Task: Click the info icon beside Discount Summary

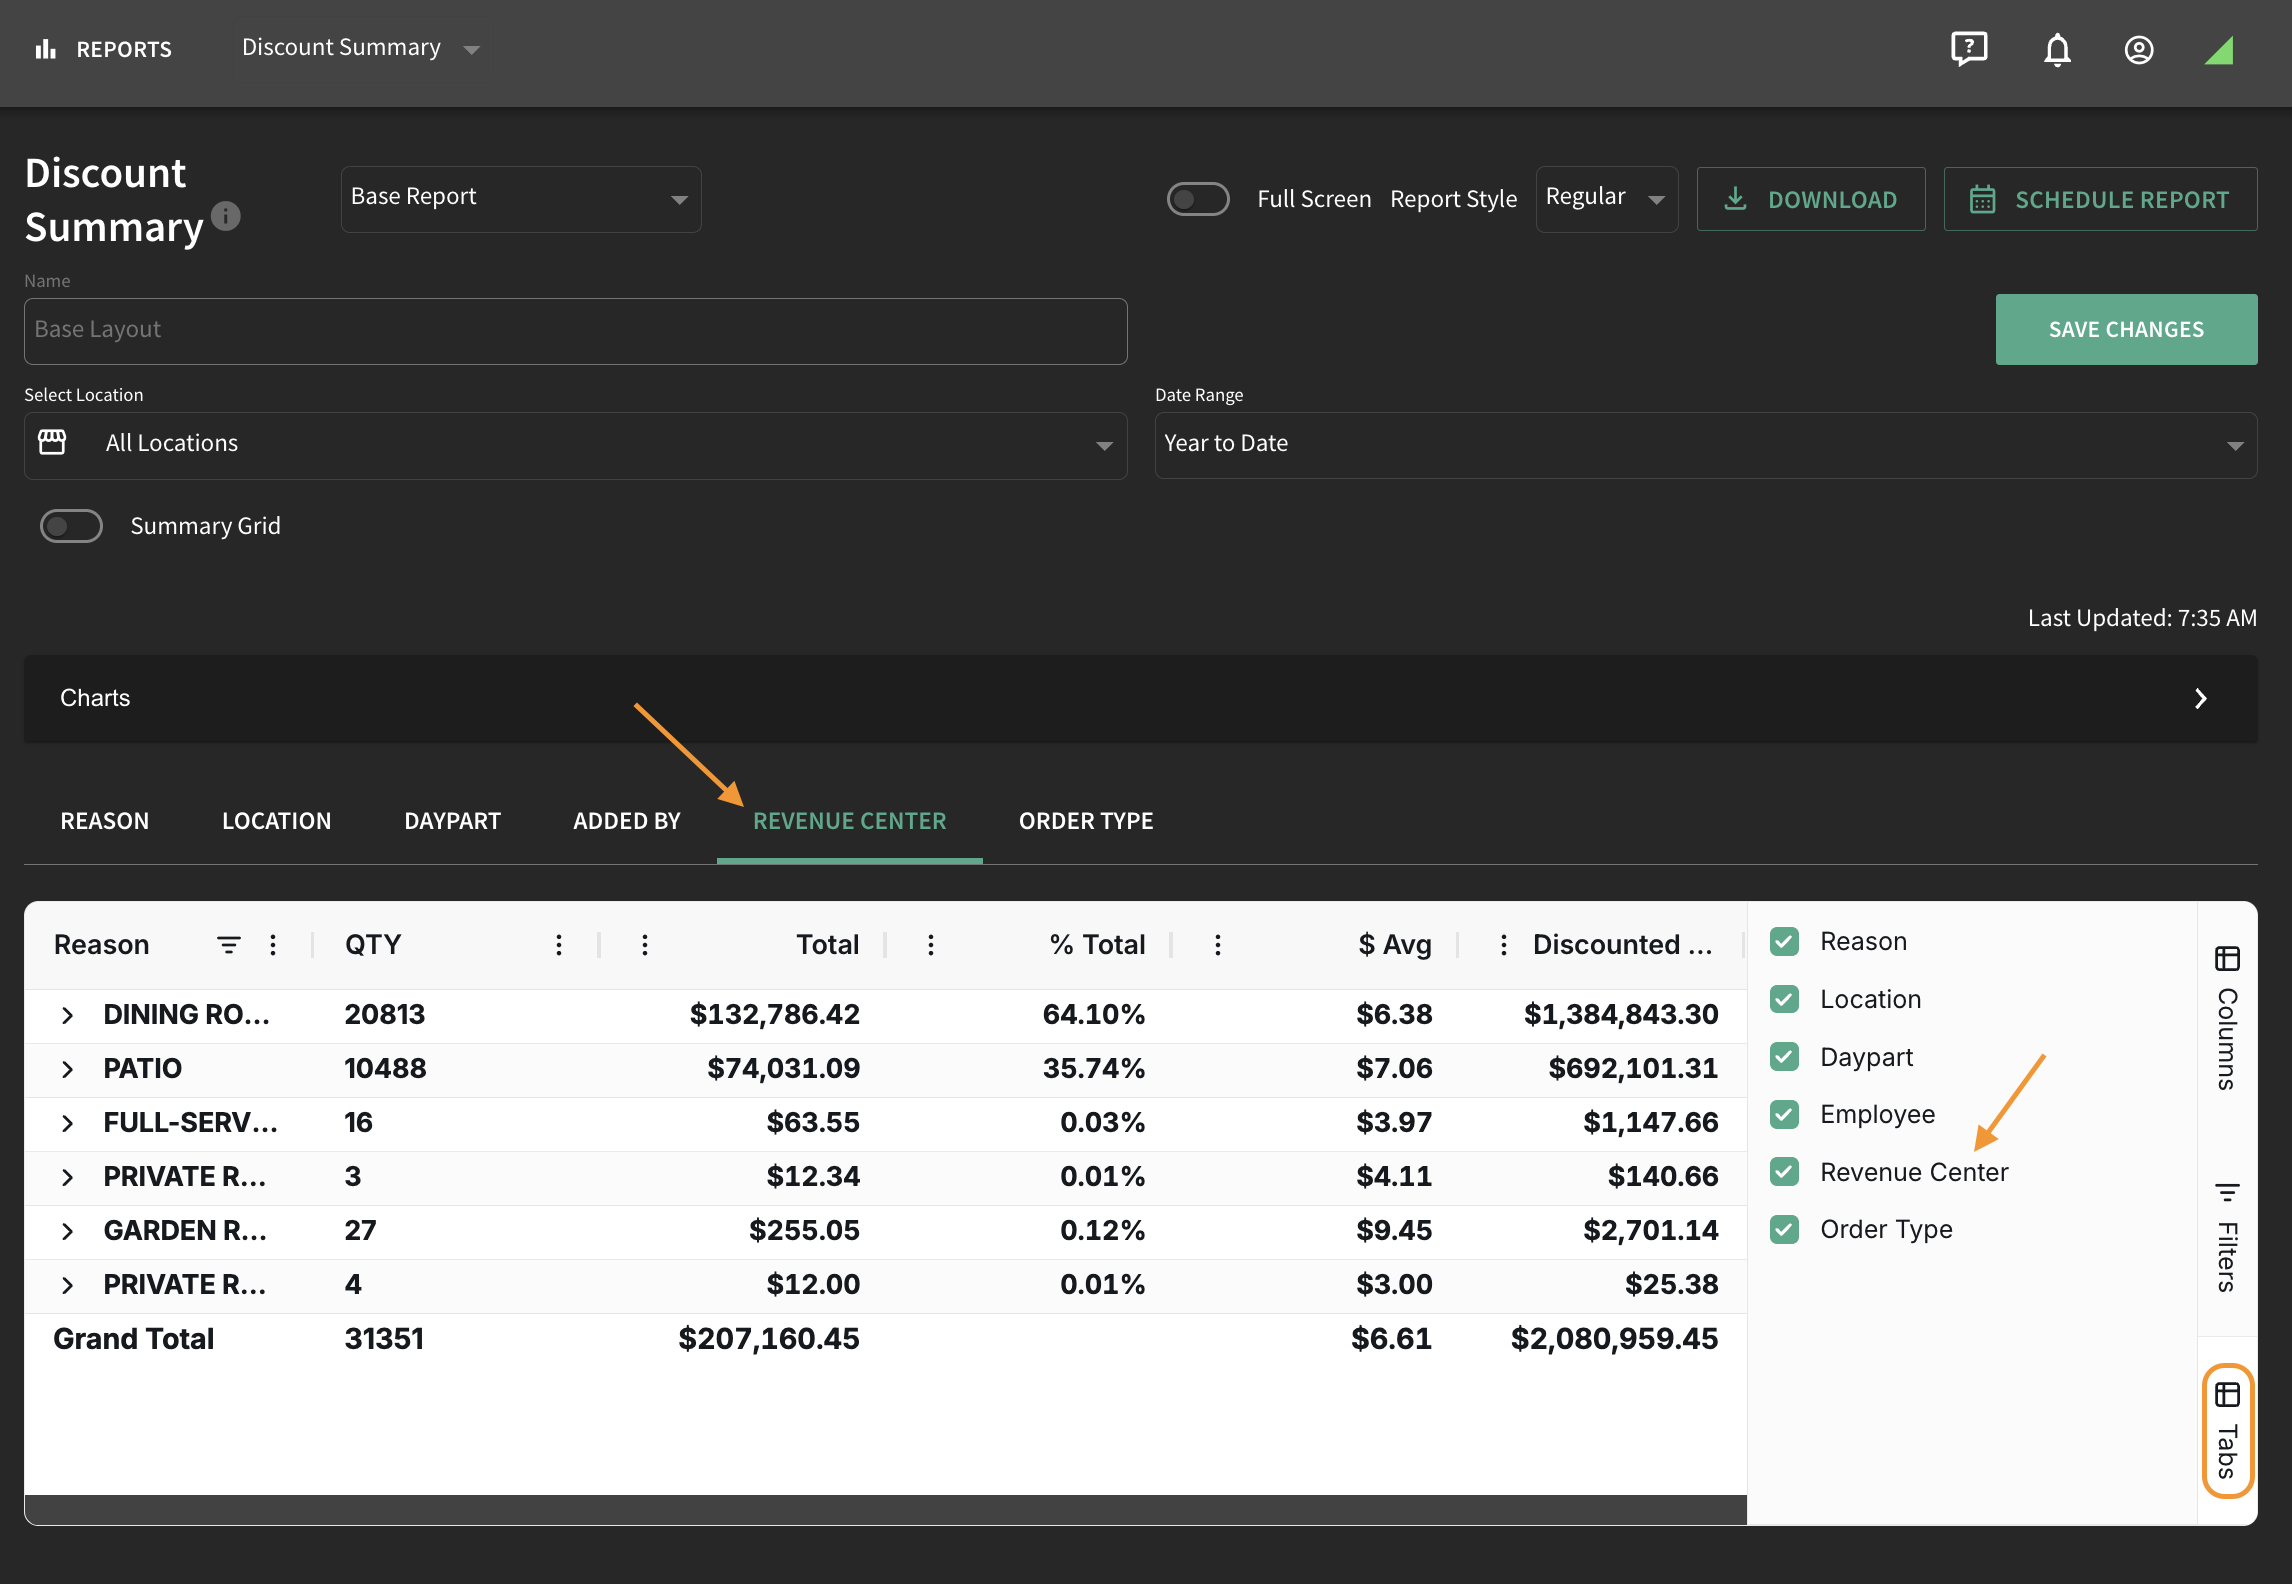Action: pyautogui.click(x=226, y=216)
